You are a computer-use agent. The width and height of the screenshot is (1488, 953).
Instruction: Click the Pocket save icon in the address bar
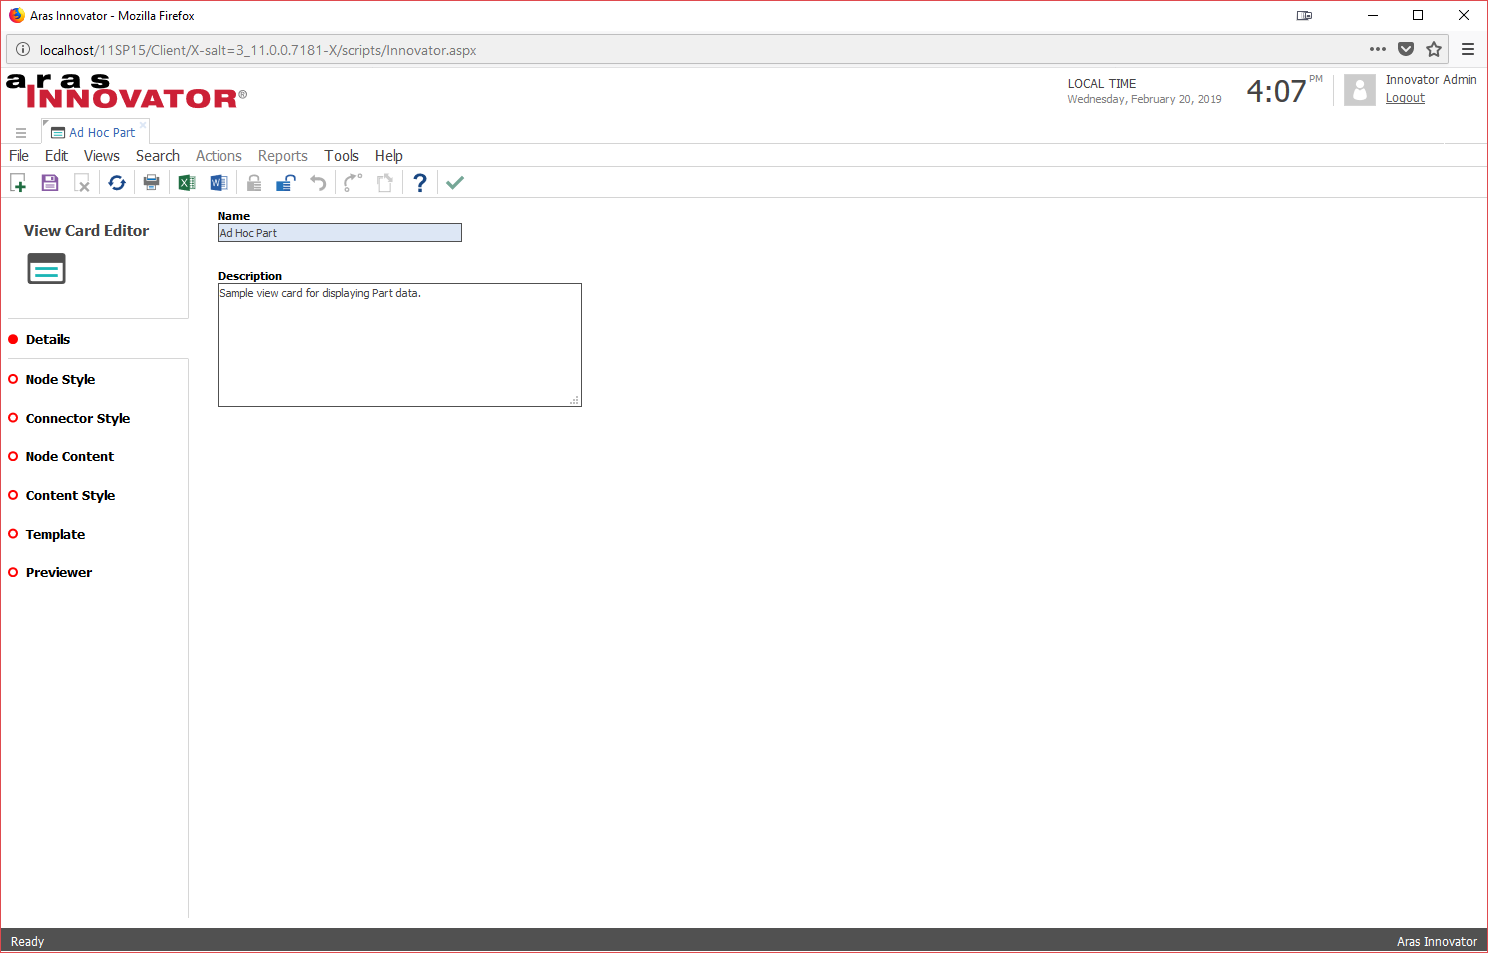coord(1406,50)
